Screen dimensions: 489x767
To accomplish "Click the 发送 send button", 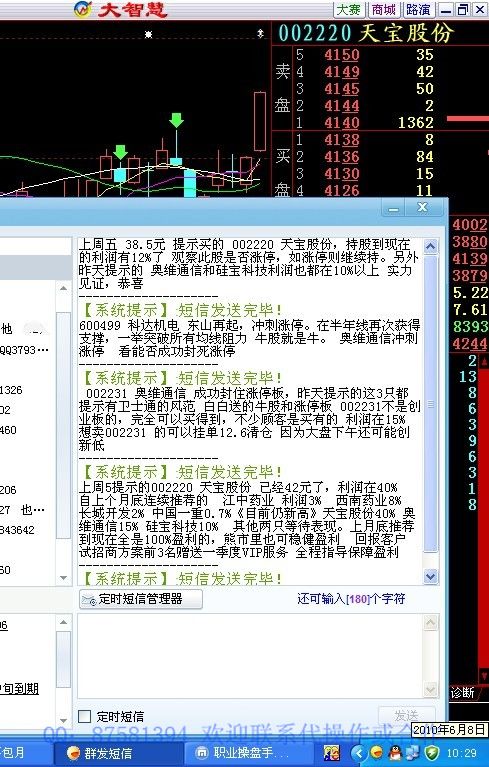I will pos(406,715).
